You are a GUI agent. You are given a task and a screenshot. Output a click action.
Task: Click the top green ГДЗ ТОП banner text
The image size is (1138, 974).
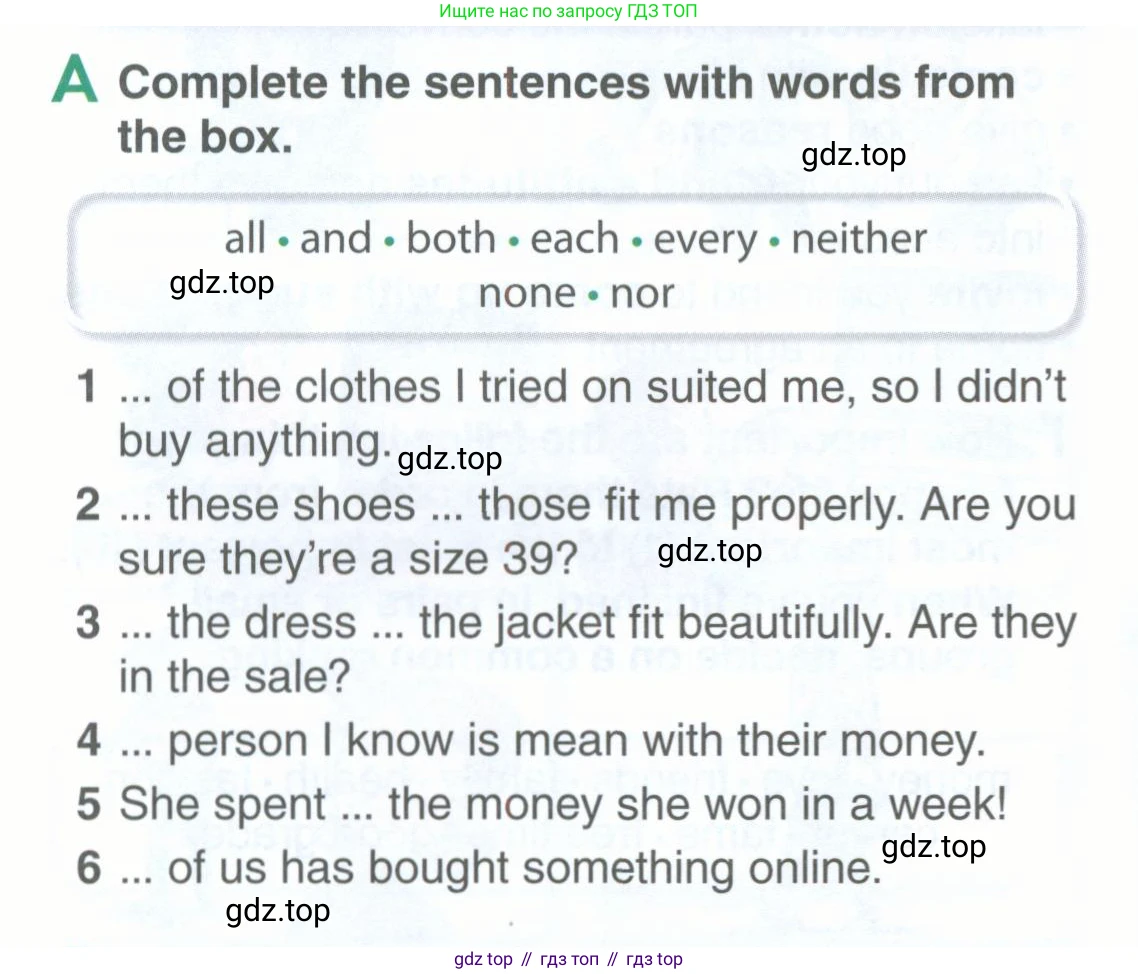pos(568,11)
